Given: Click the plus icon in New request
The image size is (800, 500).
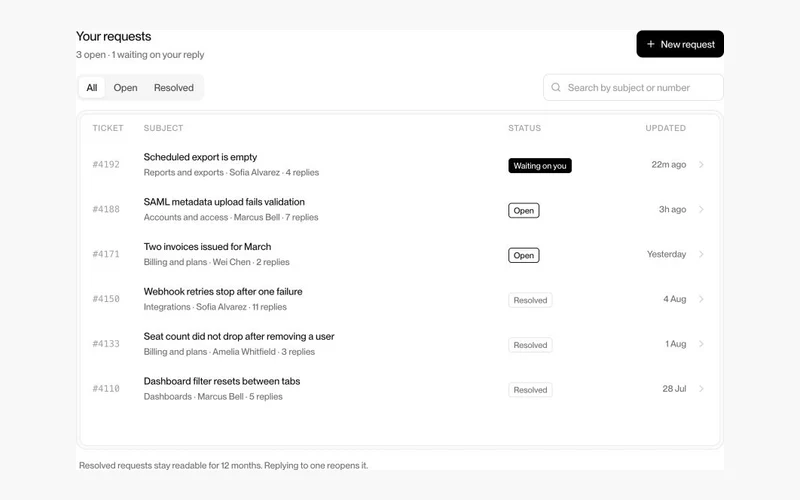Looking at the screenshot, I should pos(651,44).
